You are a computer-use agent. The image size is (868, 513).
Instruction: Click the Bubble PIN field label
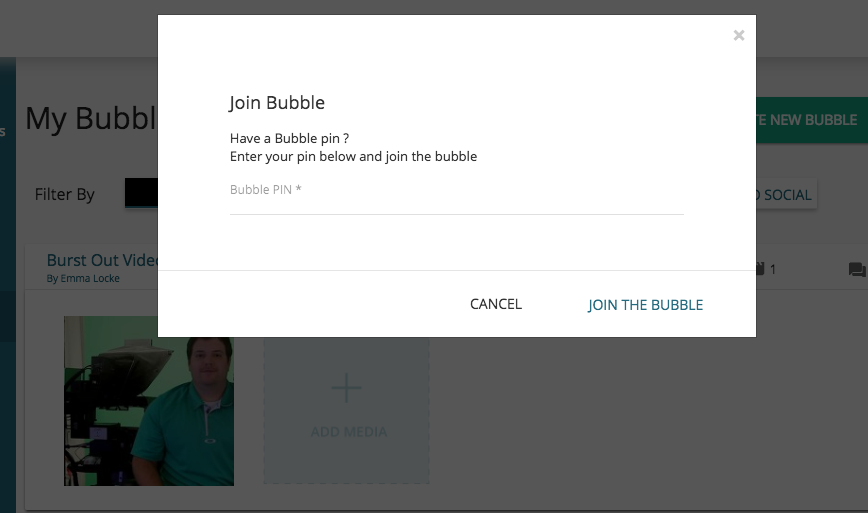(x=265, y=189)
